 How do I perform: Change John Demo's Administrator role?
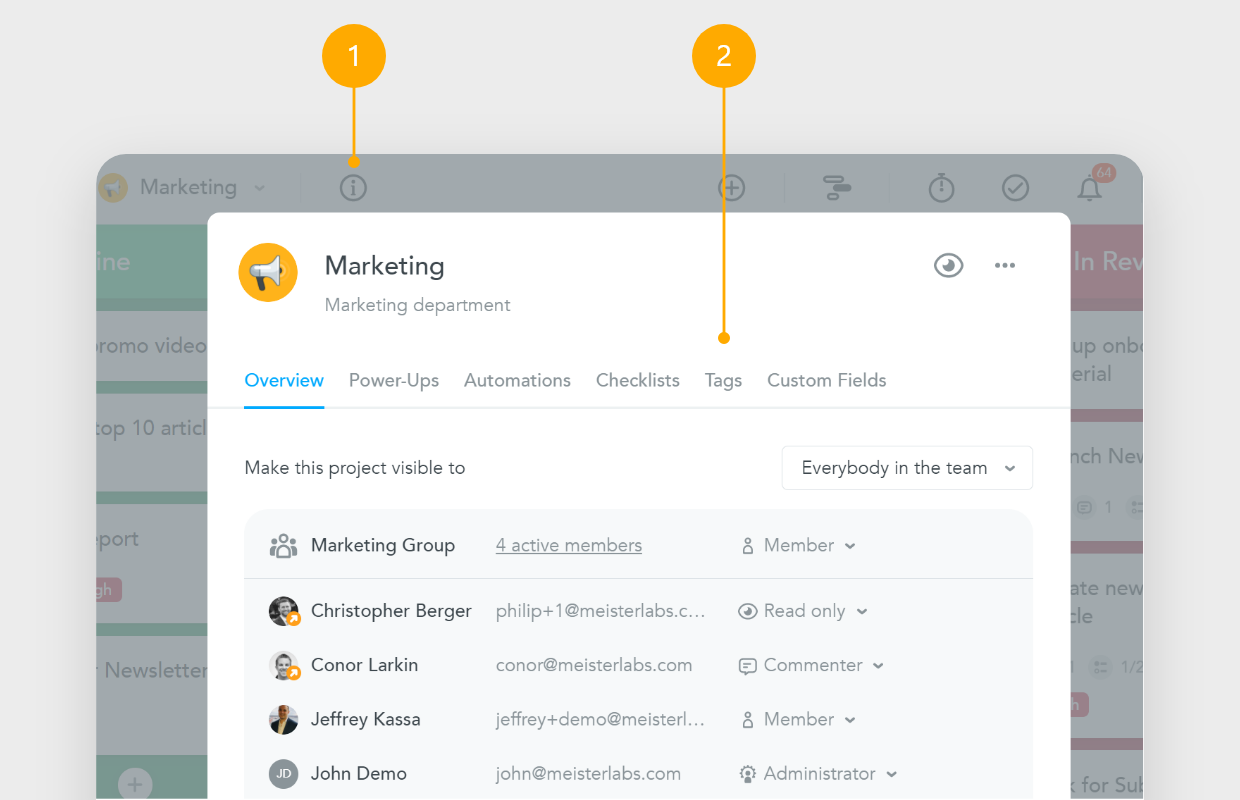[x=818, y=773]
